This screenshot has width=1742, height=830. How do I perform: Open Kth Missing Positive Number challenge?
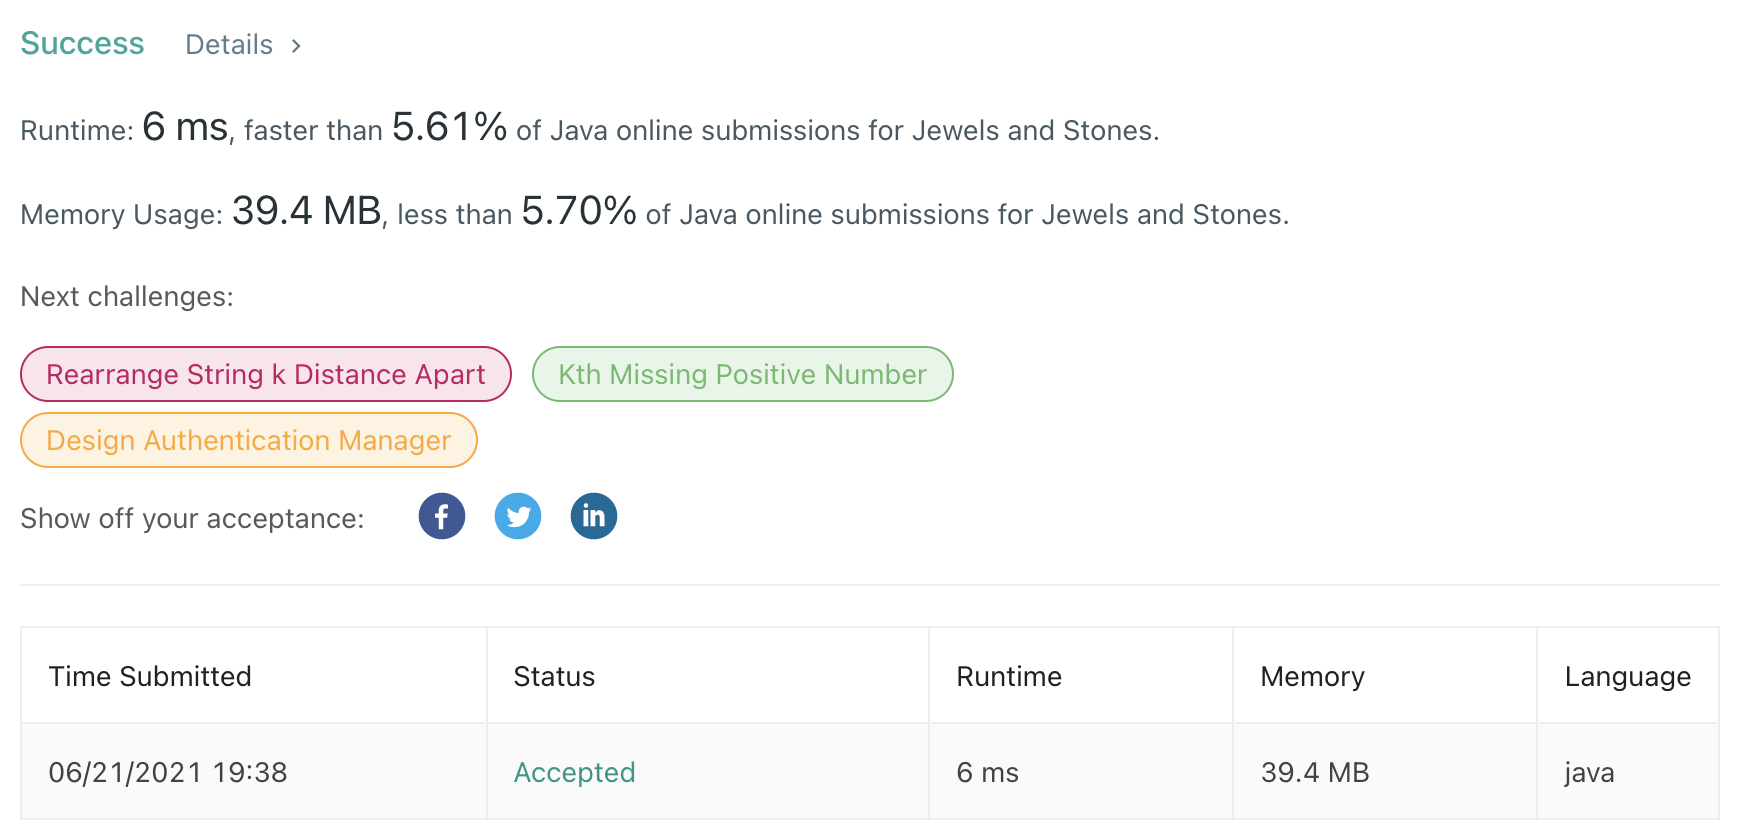pos(742,374)
